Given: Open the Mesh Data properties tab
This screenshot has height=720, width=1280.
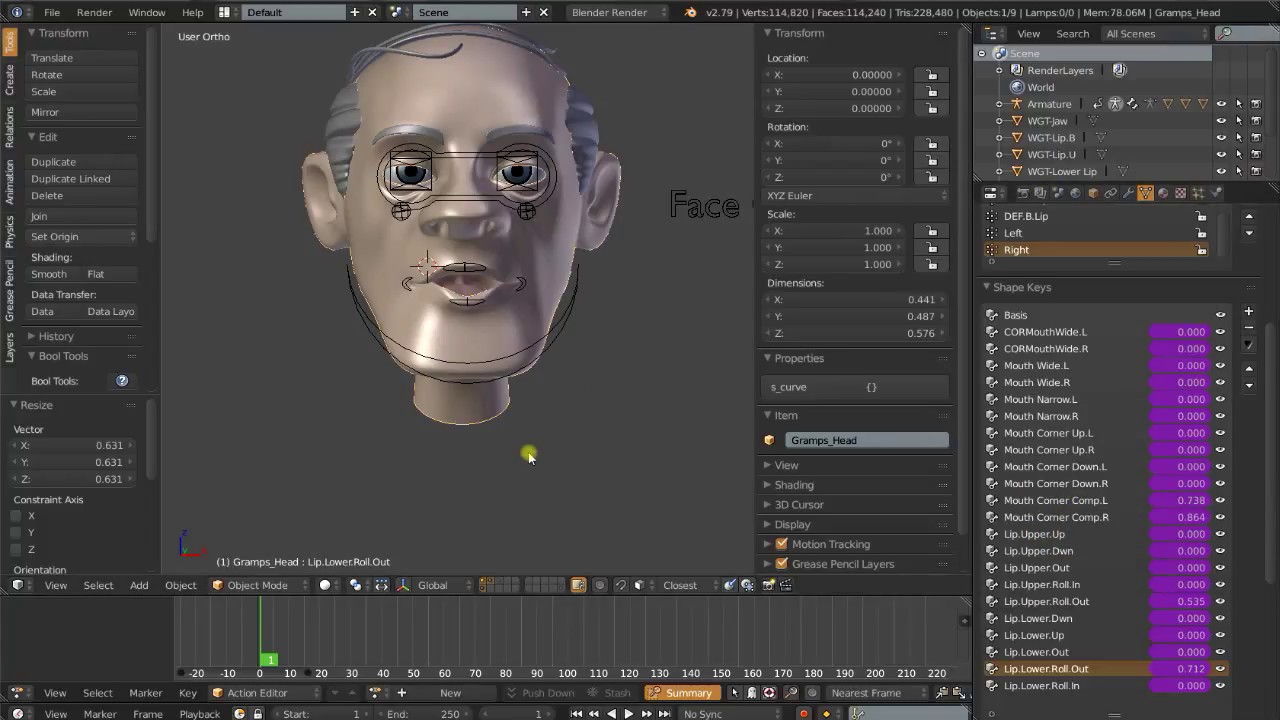Looking at the screenshot, I should coord(1145,193).
